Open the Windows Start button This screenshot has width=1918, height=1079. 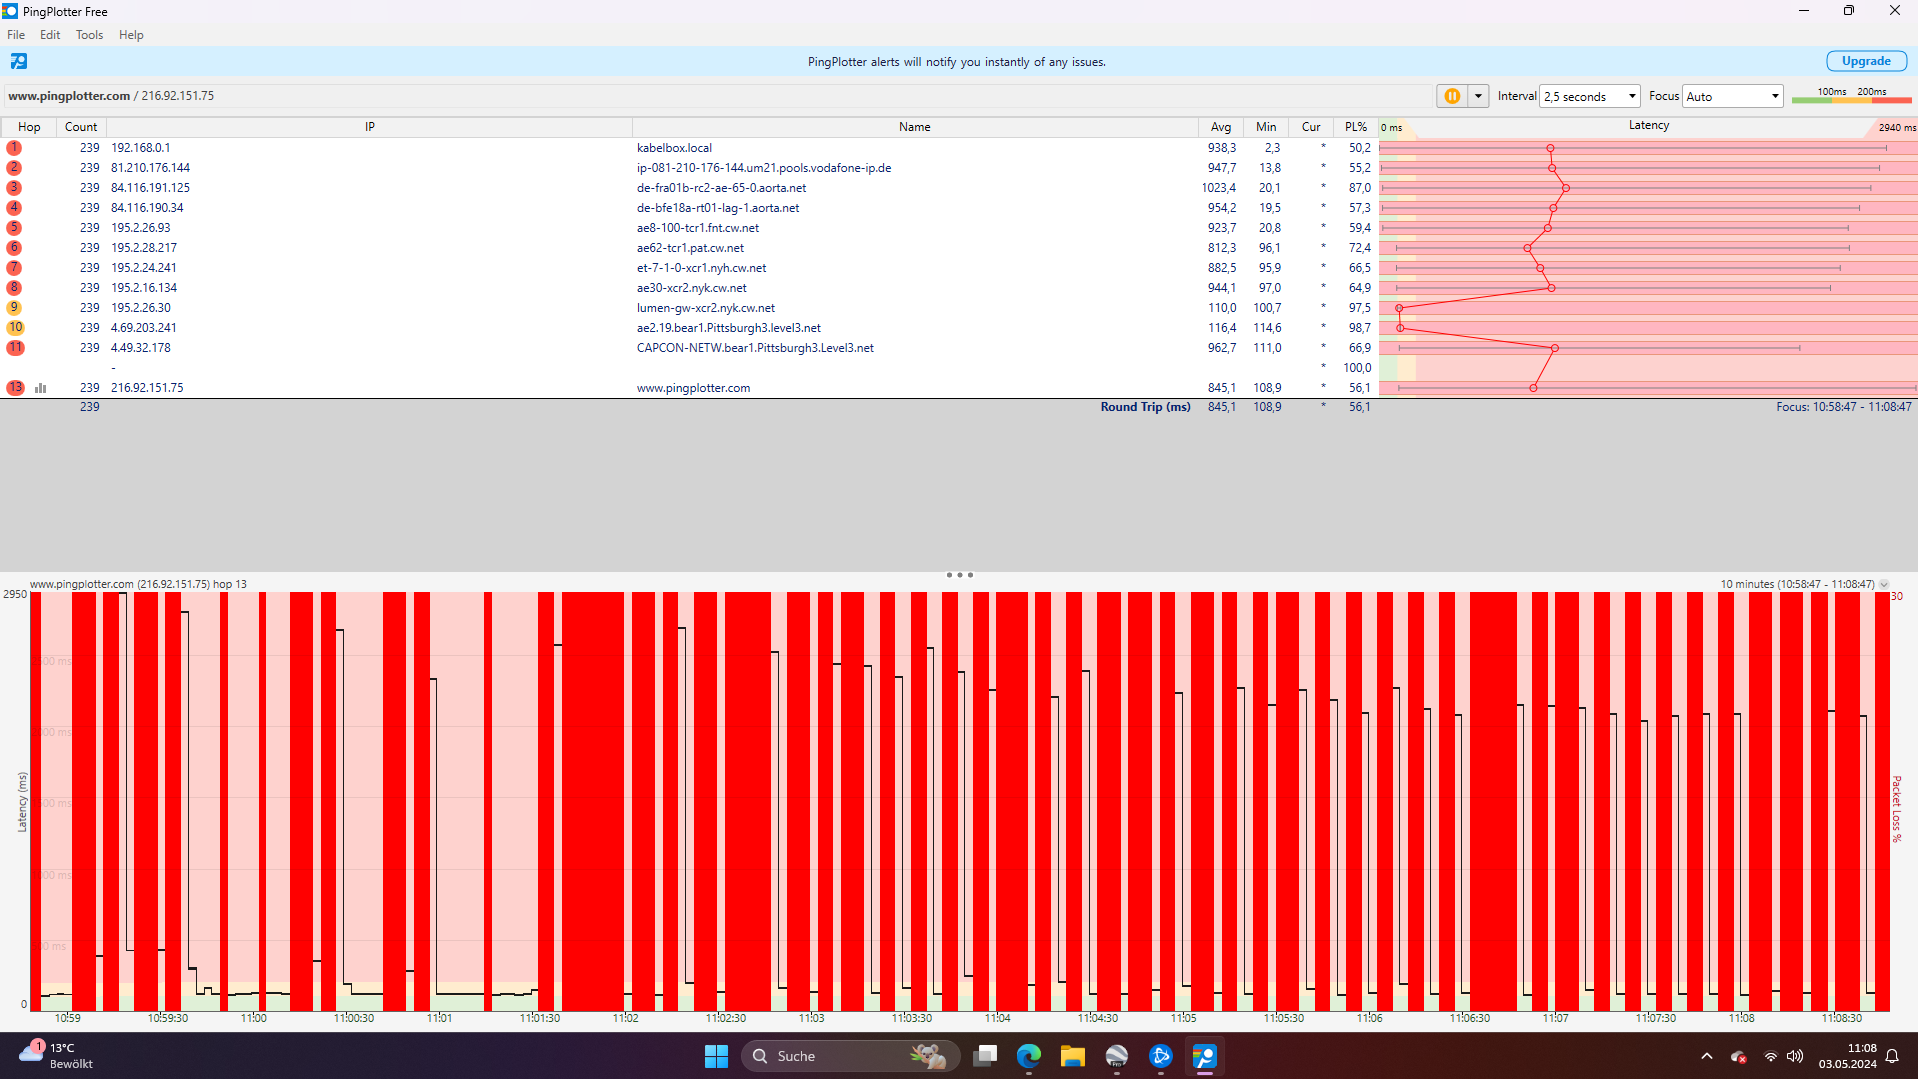click(716, 1056)
